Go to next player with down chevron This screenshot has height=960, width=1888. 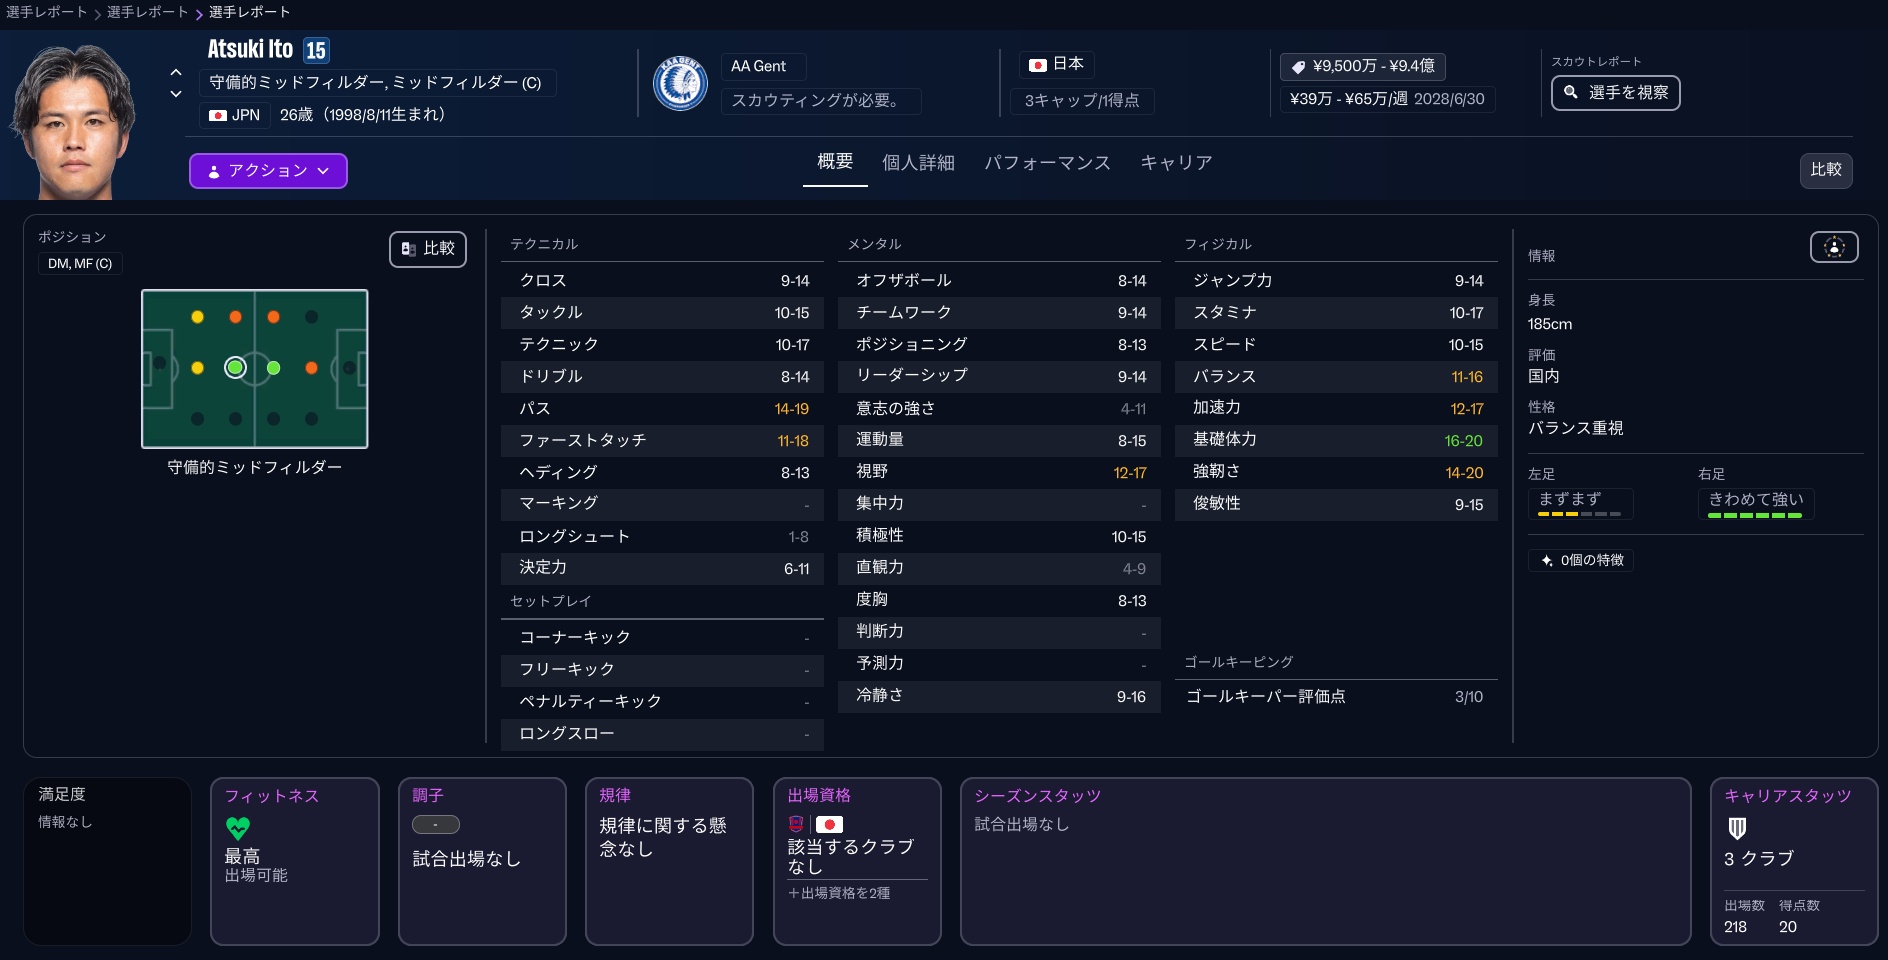point(176,94)
